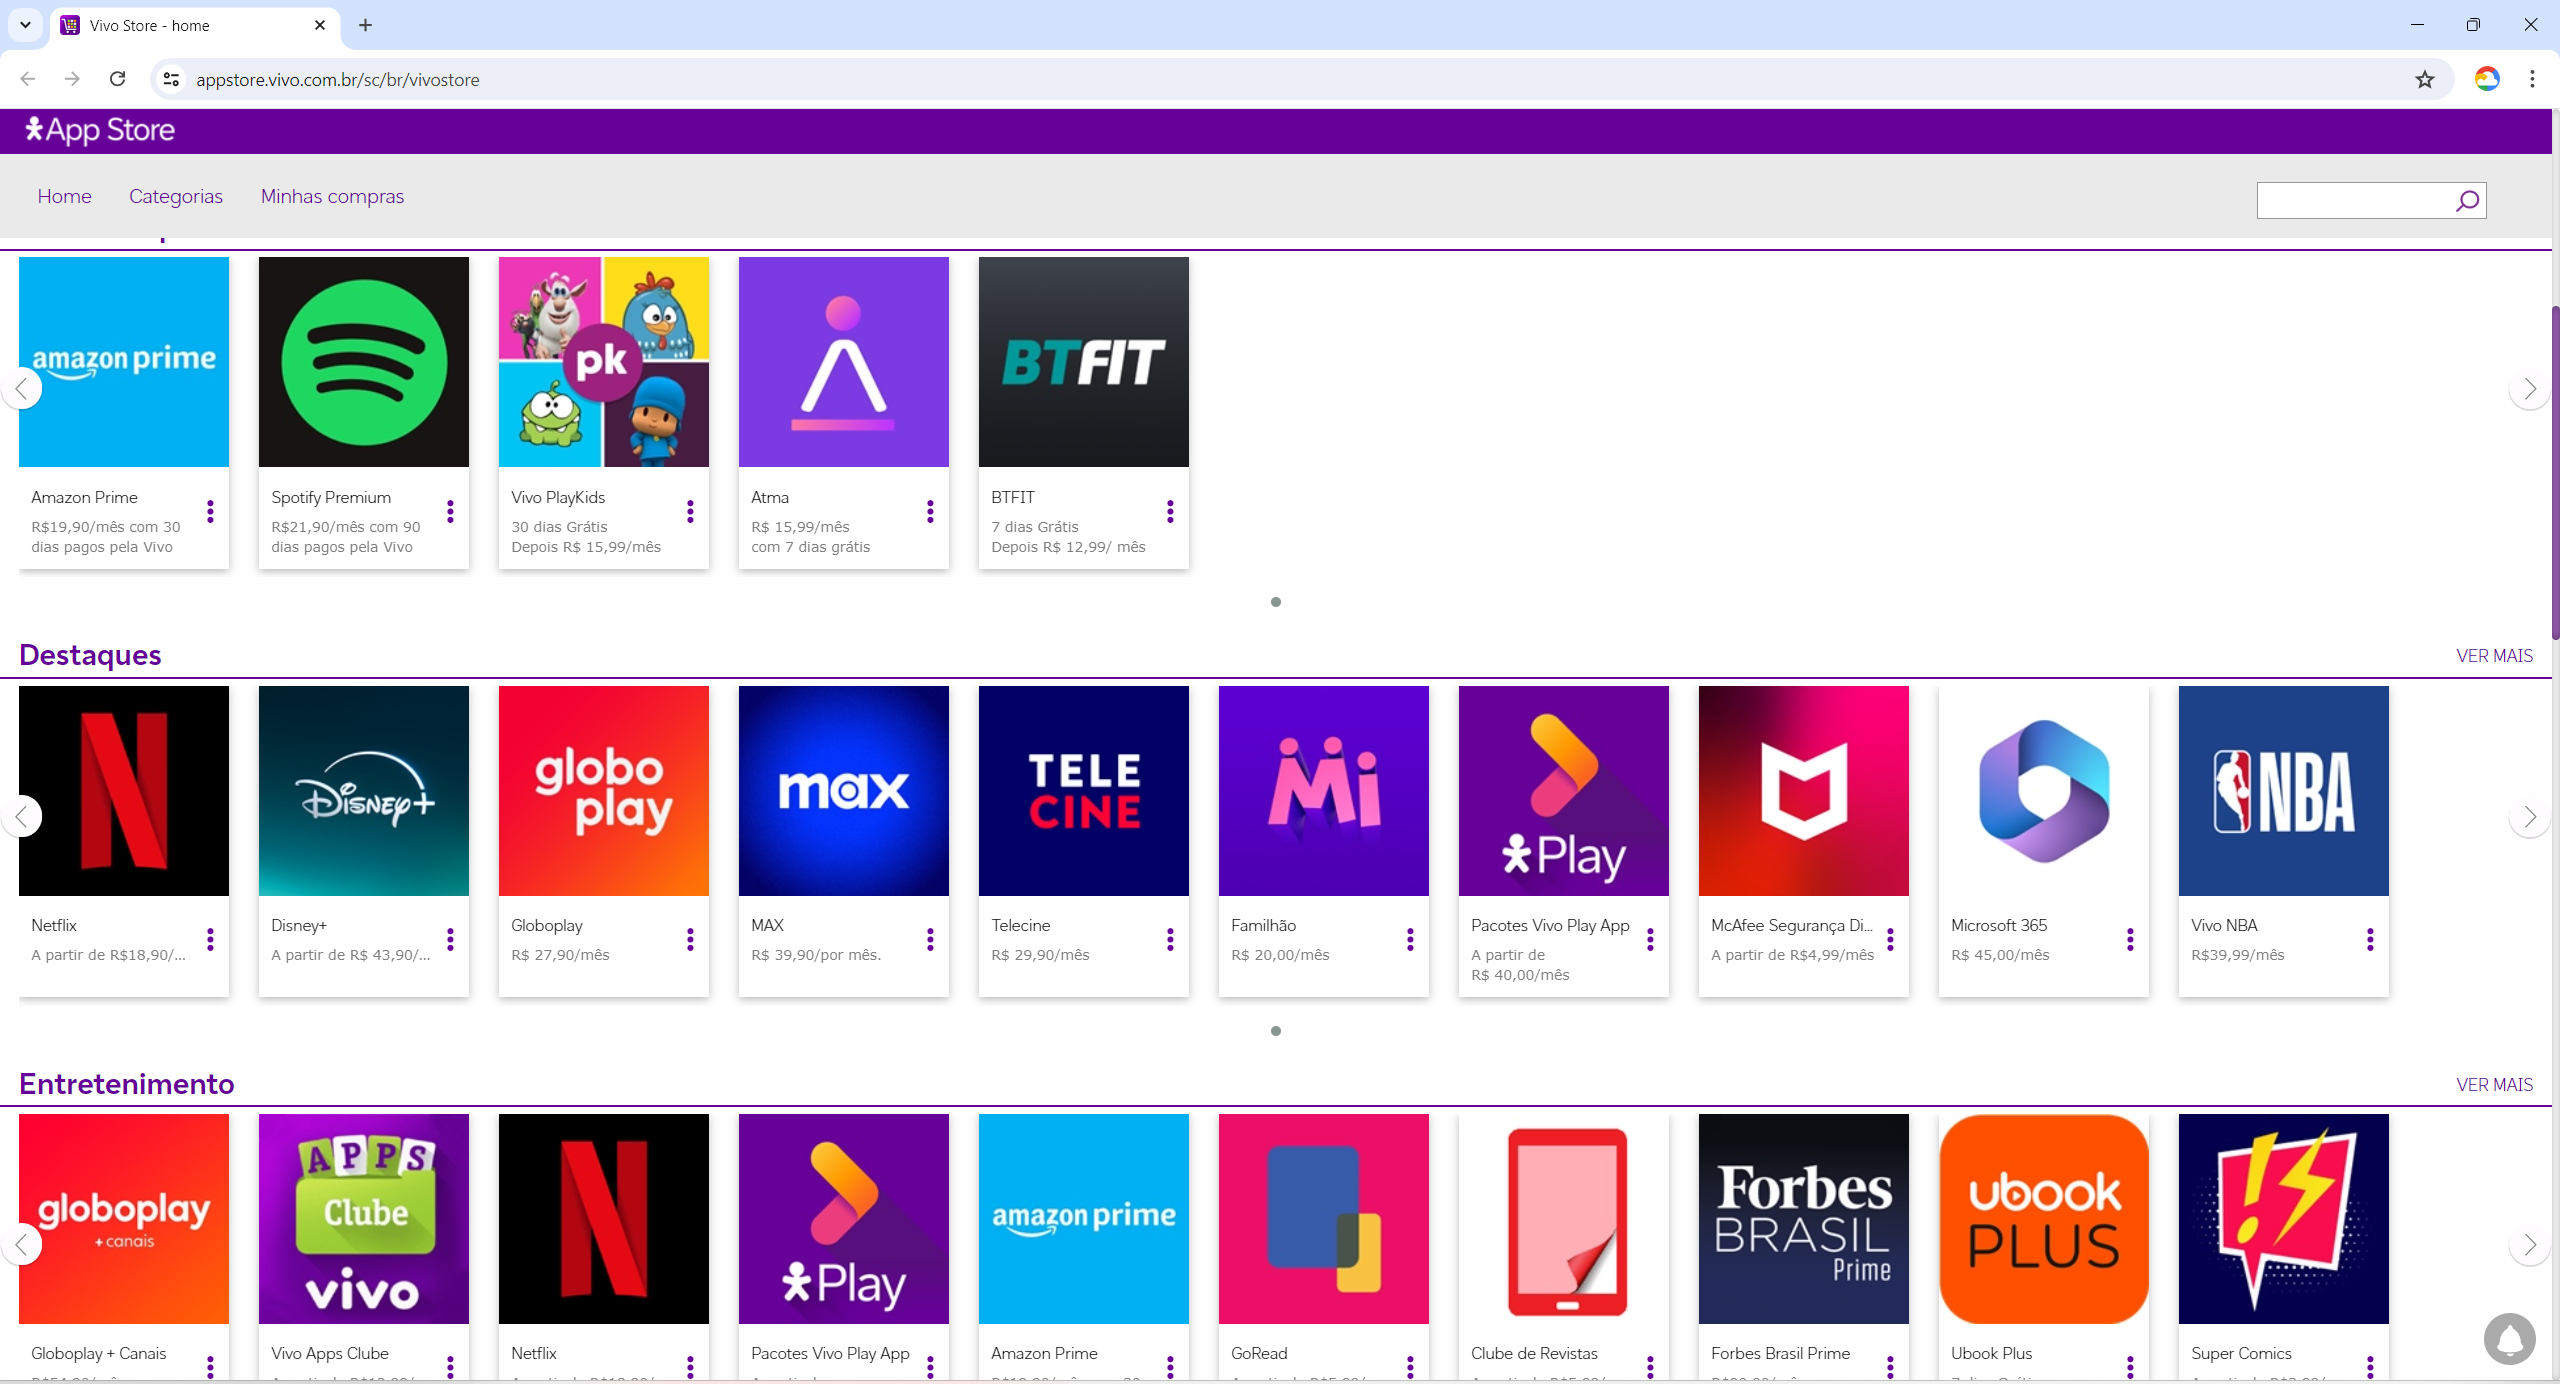The width and height of the screenshot is (2560, 1384).
Task: Open the notification bell bubble
Action: 2509,1339
